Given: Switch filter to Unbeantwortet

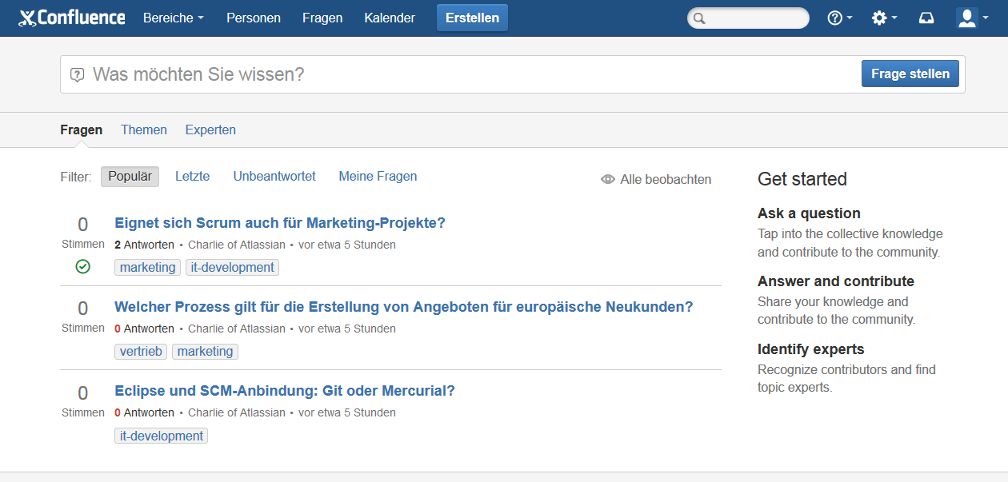Looking at the screenshot, I should (274, 177).
